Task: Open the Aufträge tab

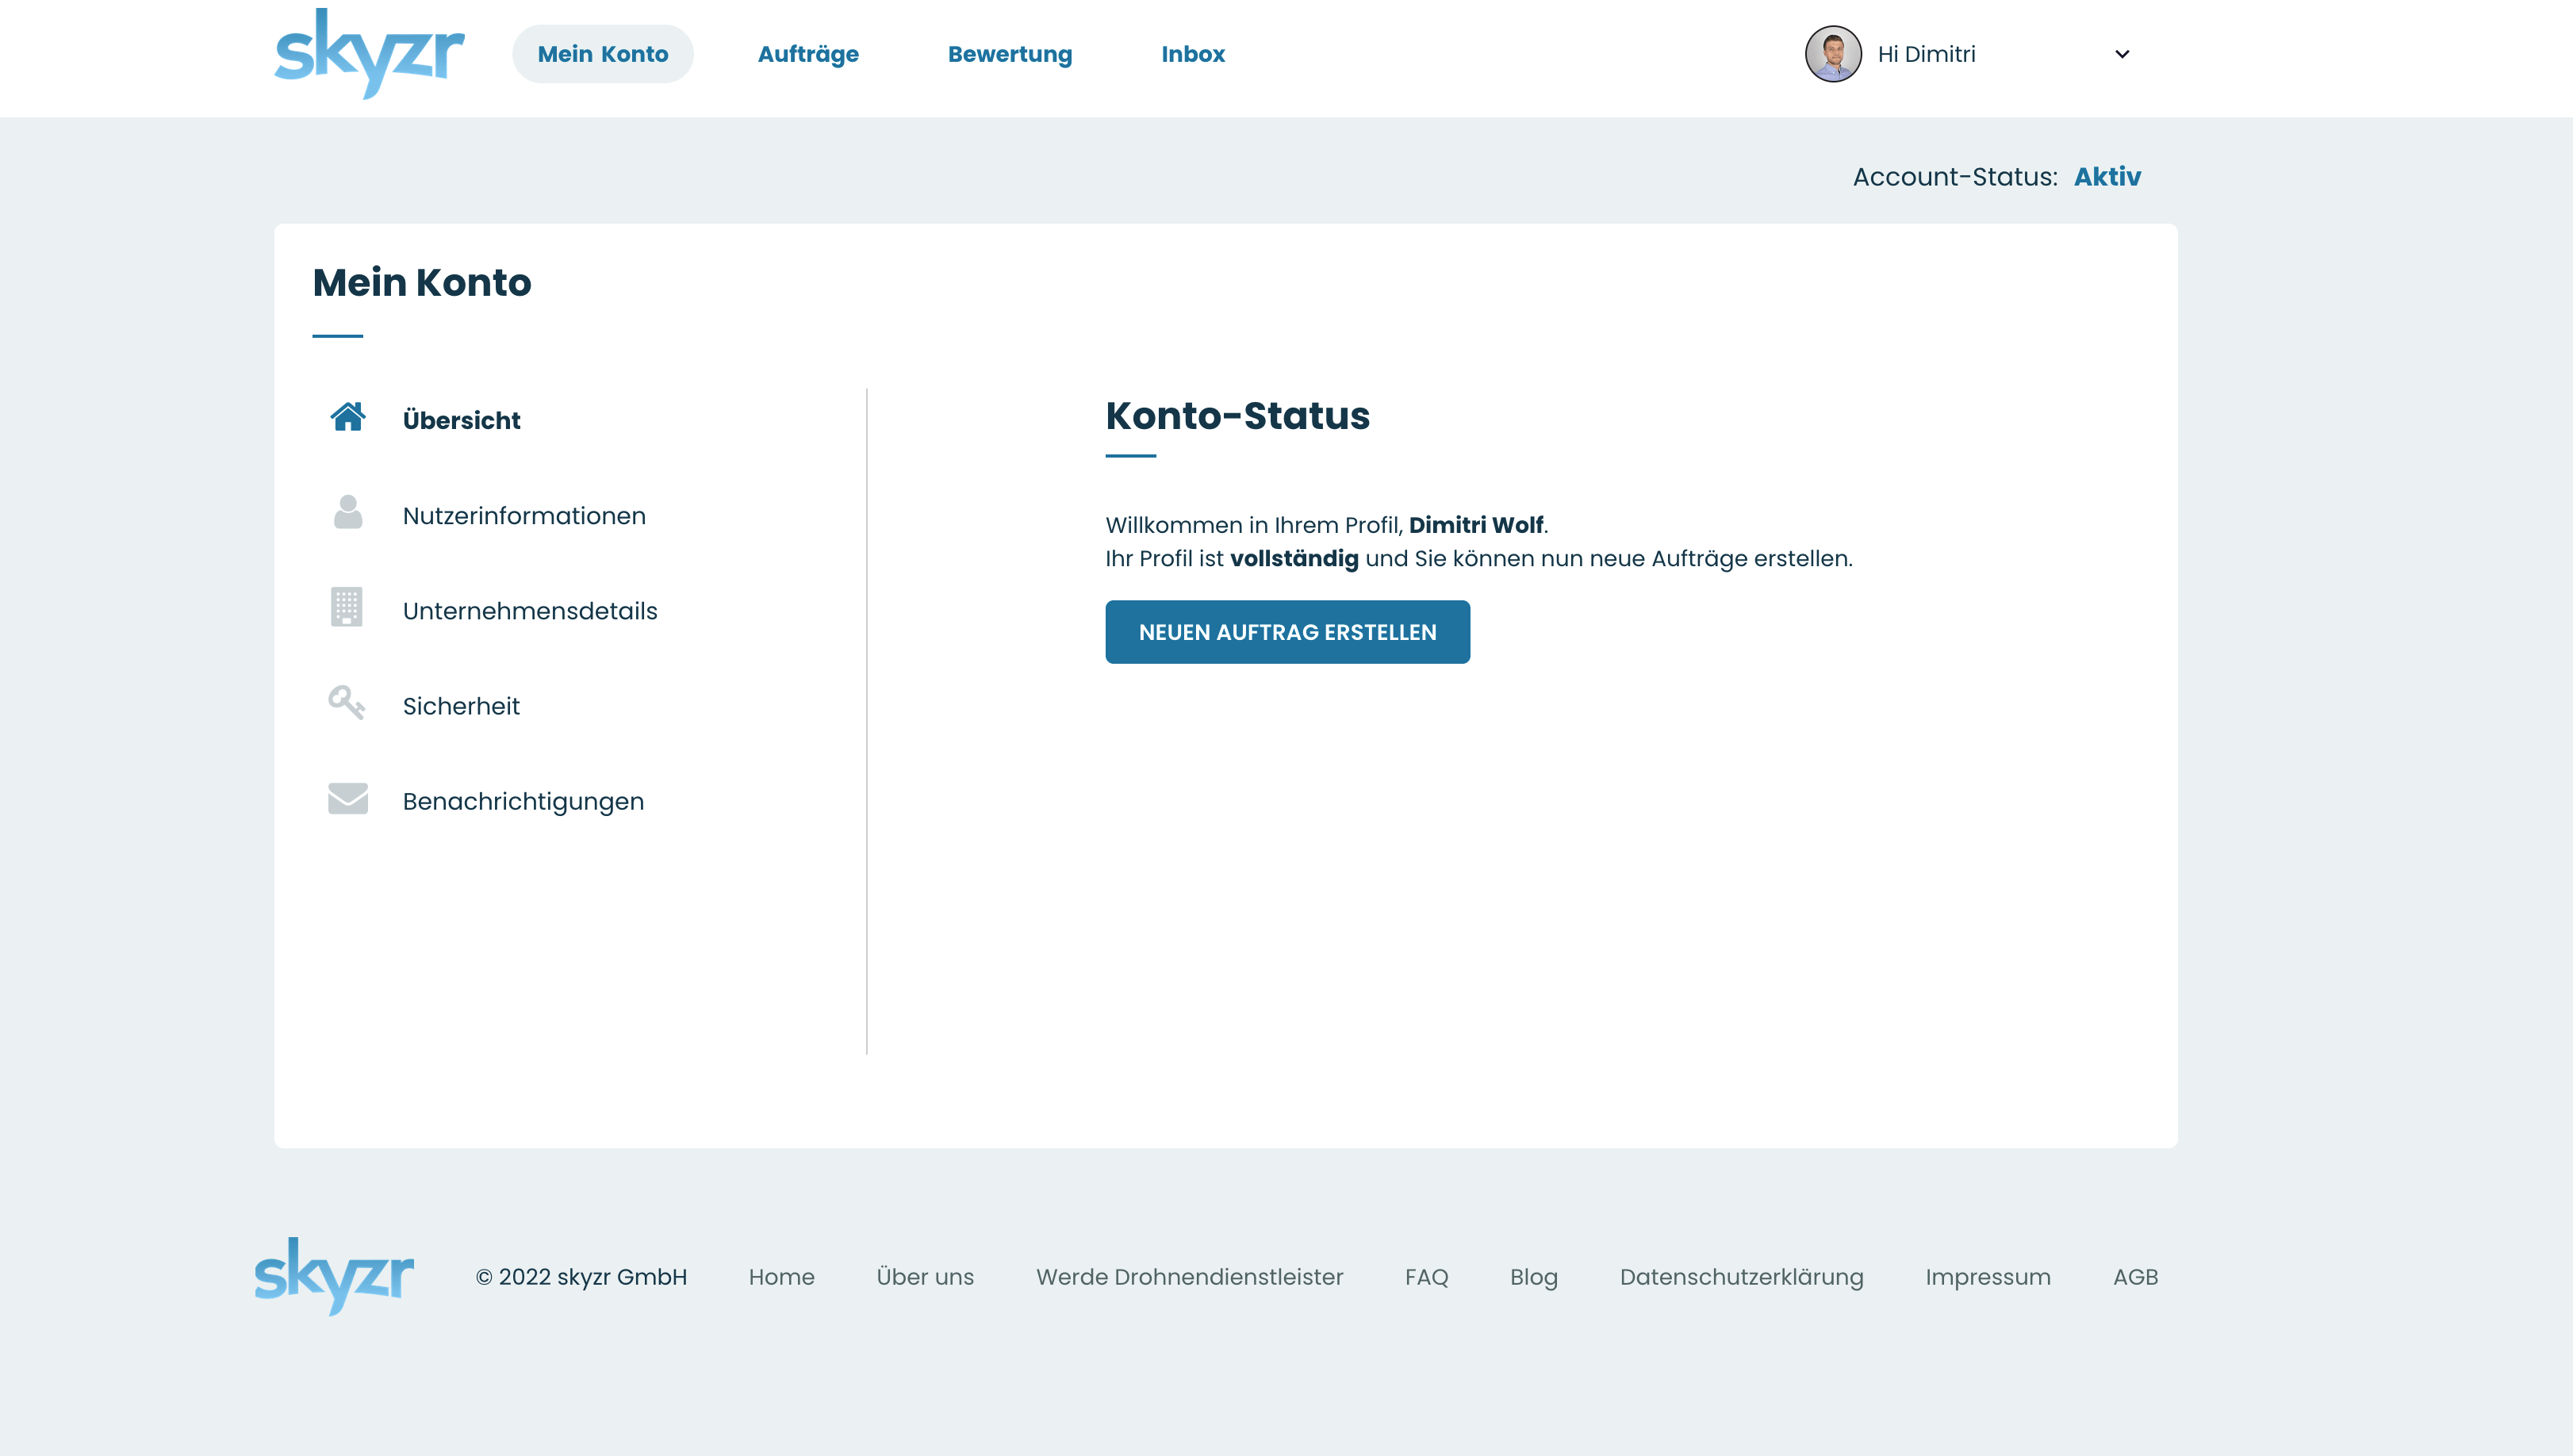Action: [808, 54]
